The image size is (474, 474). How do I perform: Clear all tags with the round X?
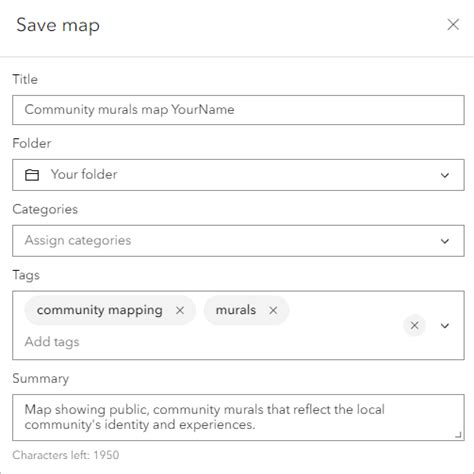(x=414, y=325)
